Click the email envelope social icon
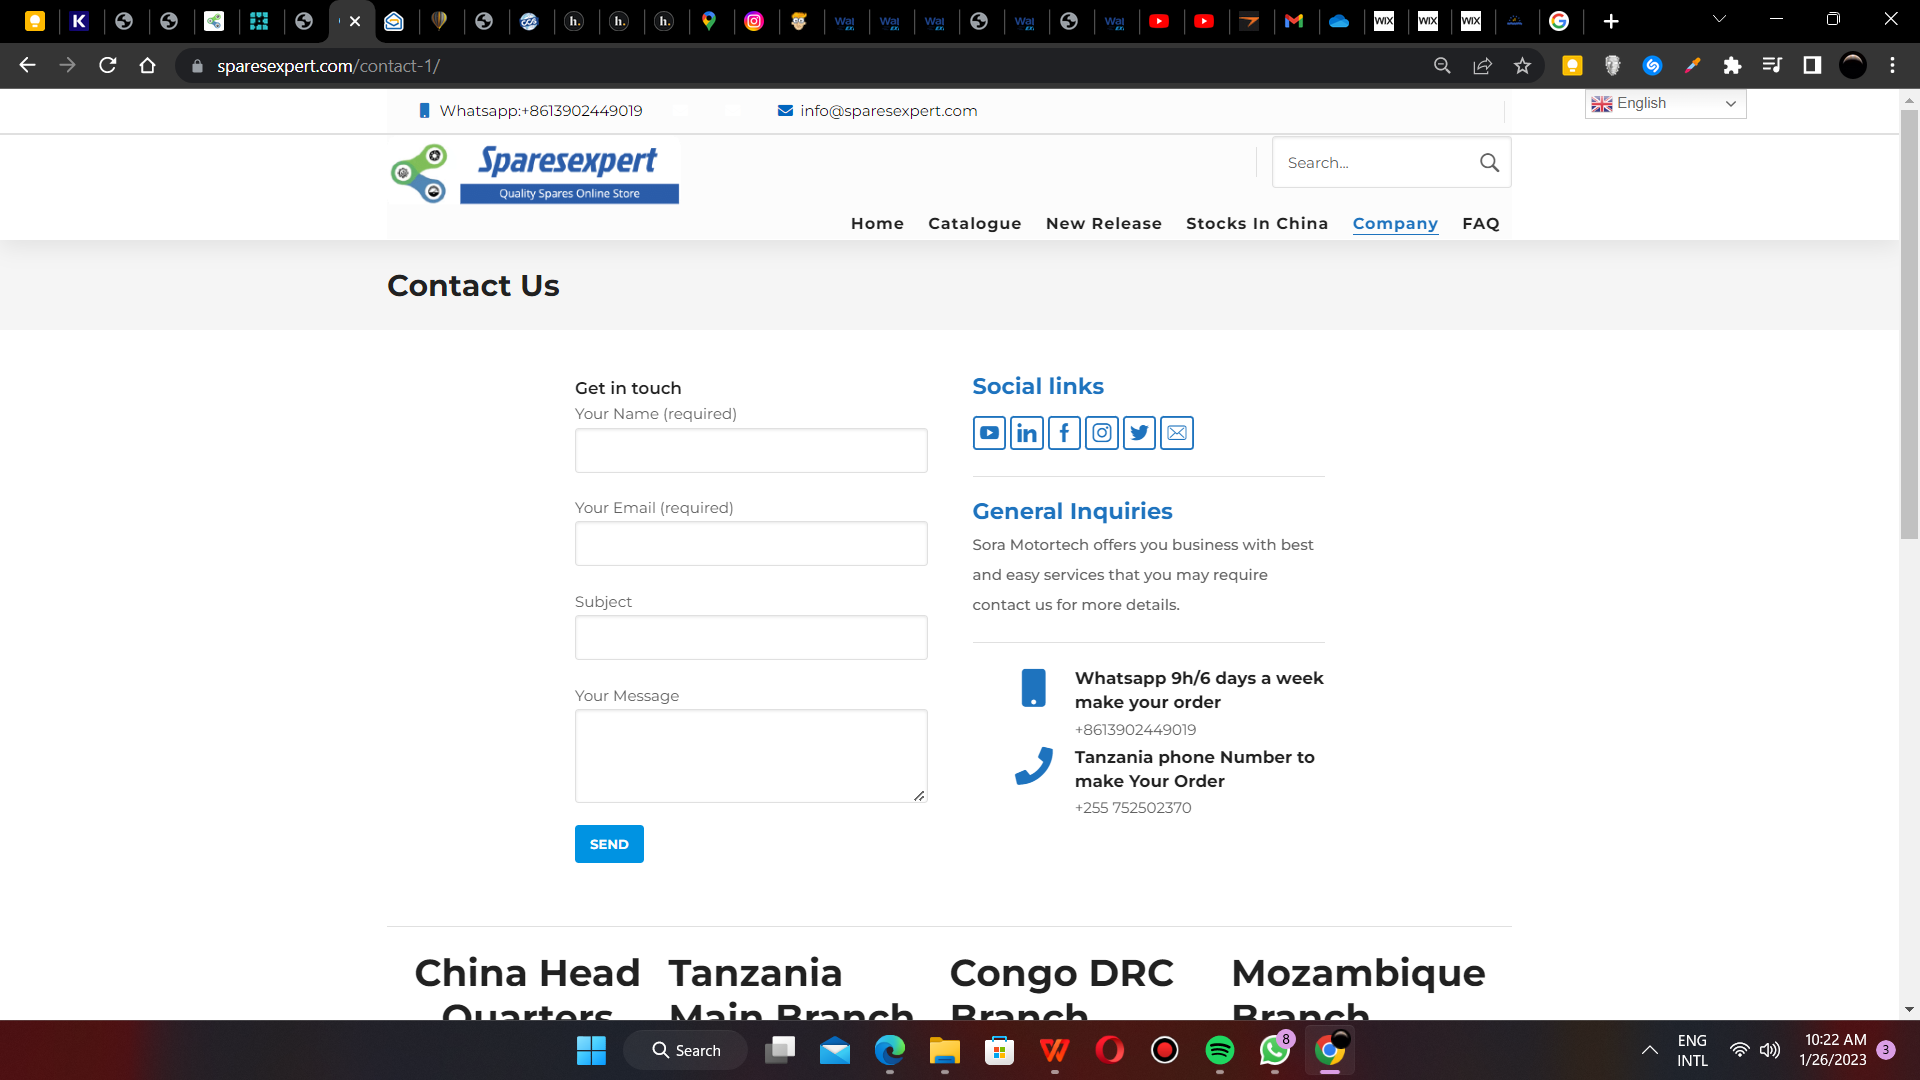This screenshot has height=1080, width=1920. [1177, 433]
